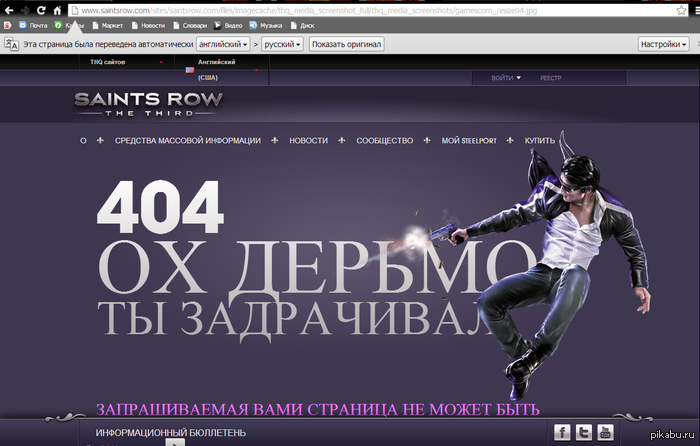Click the saintsrow.com address bar
700x446 pixels.
click(372, 10)
